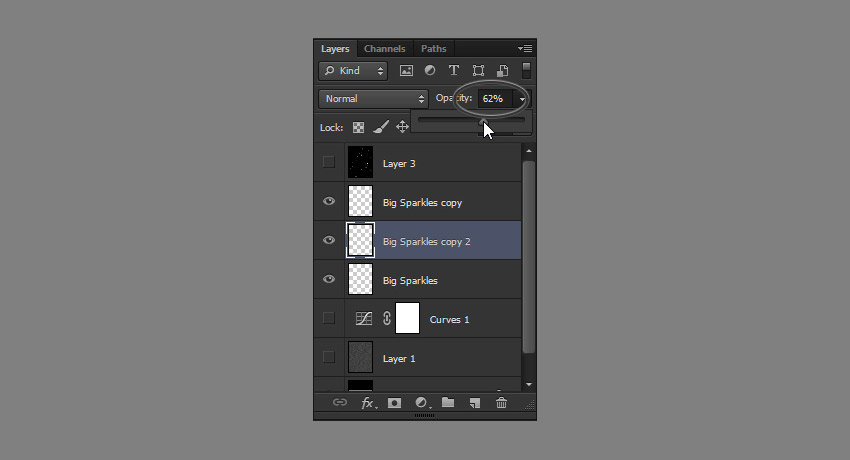The height and width of the screenshot is (460, 850).
Task: Open the Normal blend mode dropdown
Action: click(x=374, y=99)
